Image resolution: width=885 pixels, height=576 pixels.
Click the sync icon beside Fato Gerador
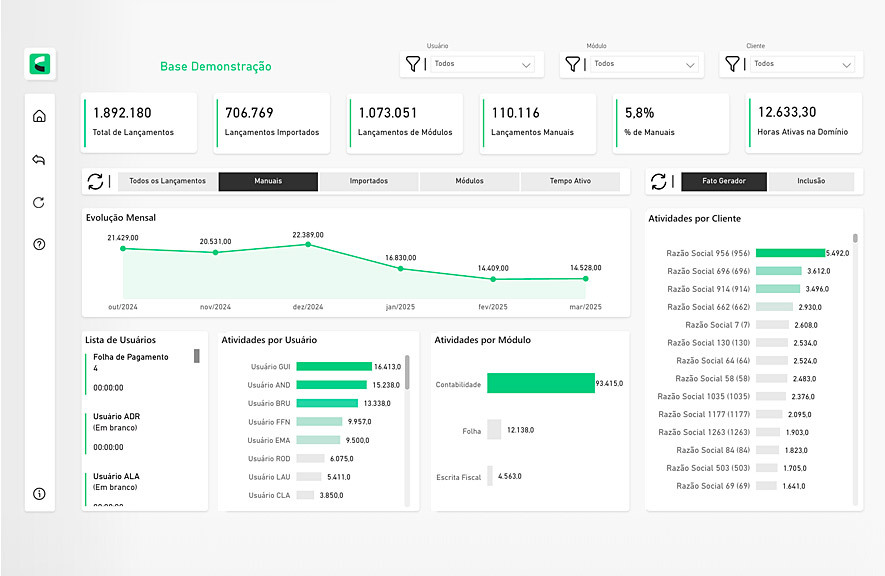[659, 181]
